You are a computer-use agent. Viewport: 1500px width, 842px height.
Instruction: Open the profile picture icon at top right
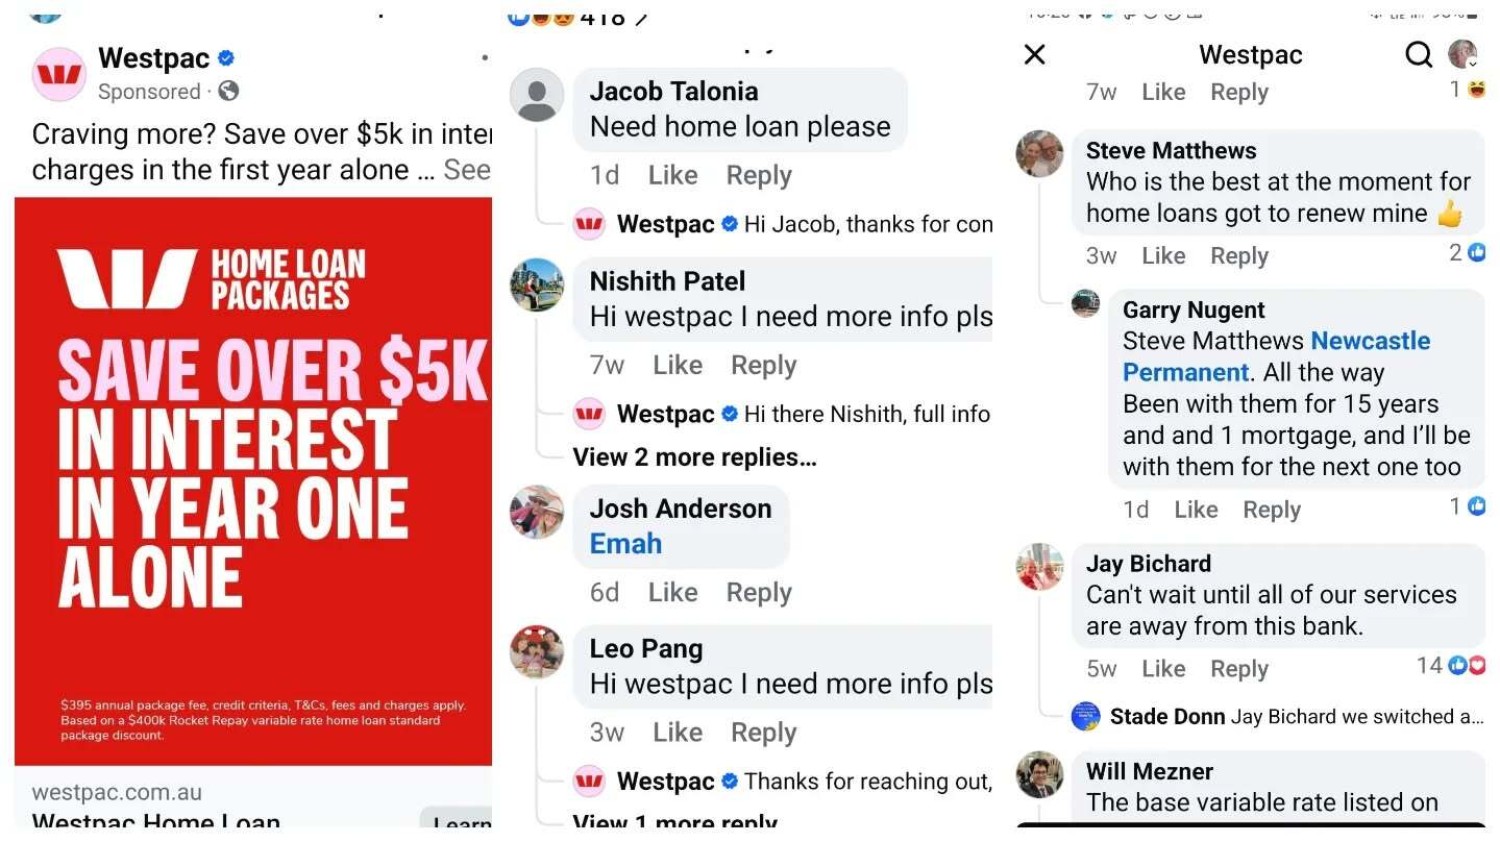click(x=1463, y=54)
